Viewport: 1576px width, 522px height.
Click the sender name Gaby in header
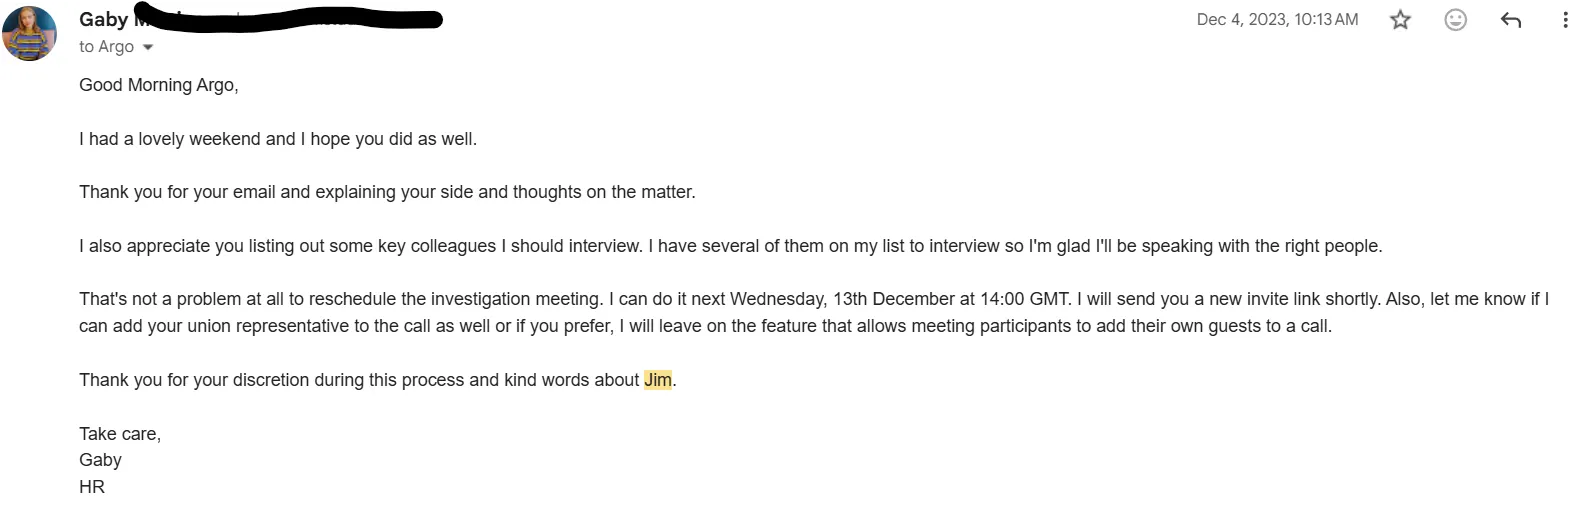103,20
